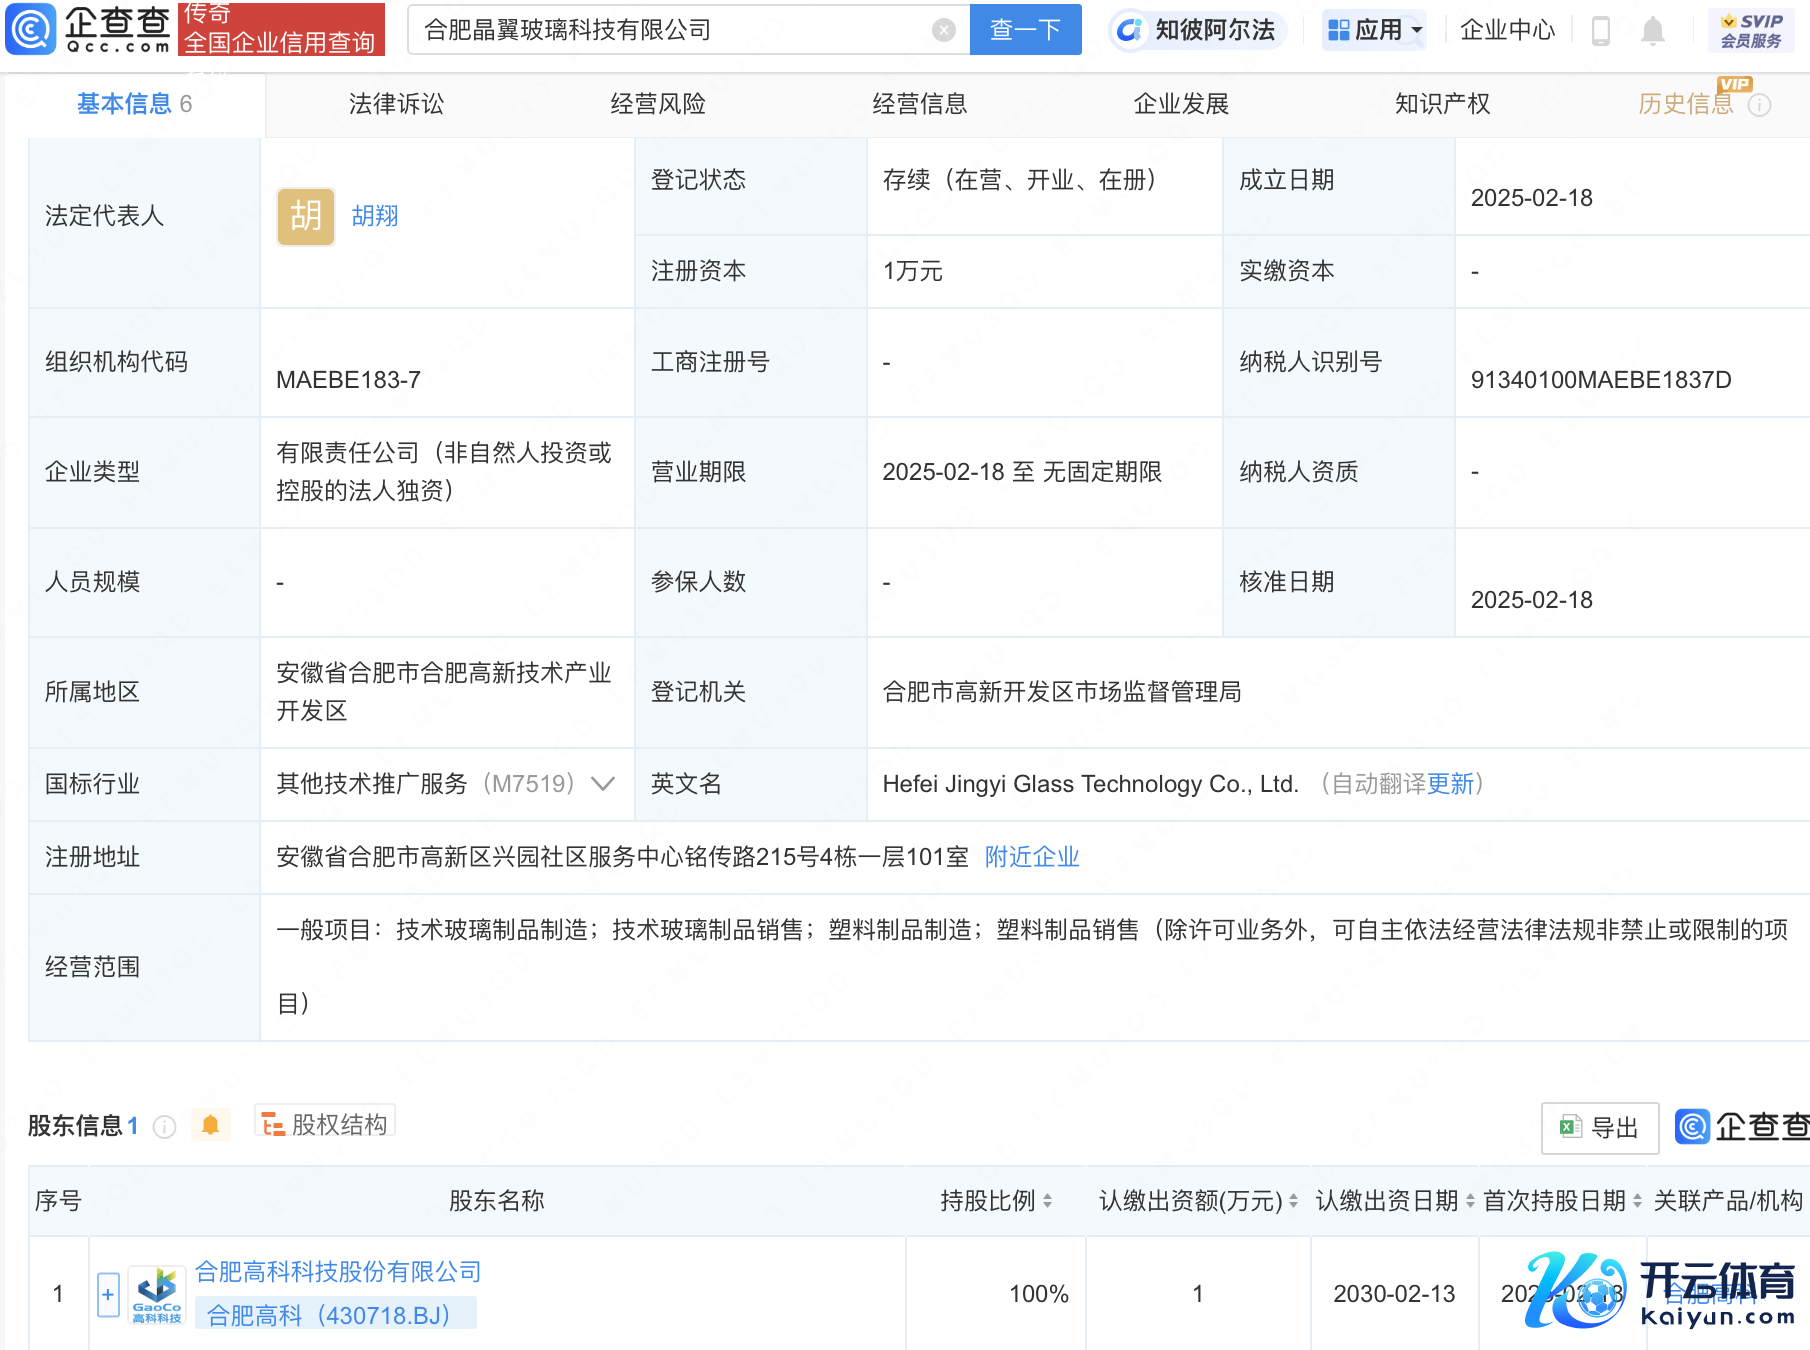This screenshot has width=1810, height=1350.
Task: Clear the search box with X icon
Action: [943, 30]
